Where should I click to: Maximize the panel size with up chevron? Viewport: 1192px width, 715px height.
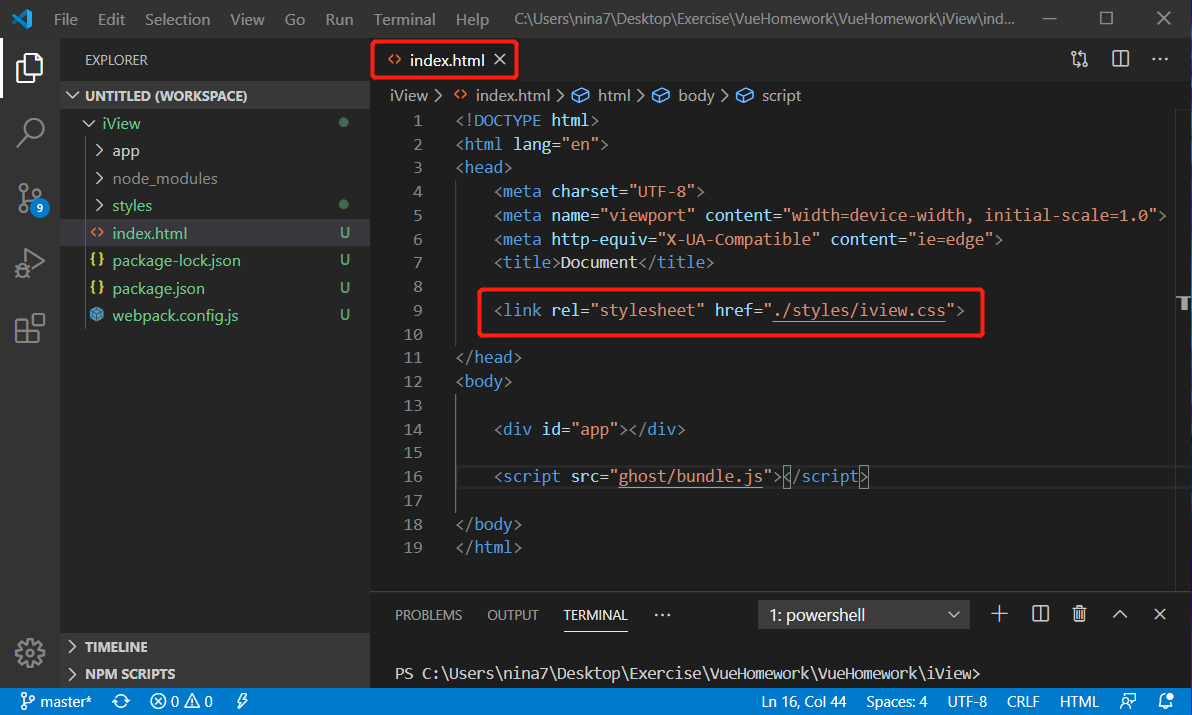1119,614
